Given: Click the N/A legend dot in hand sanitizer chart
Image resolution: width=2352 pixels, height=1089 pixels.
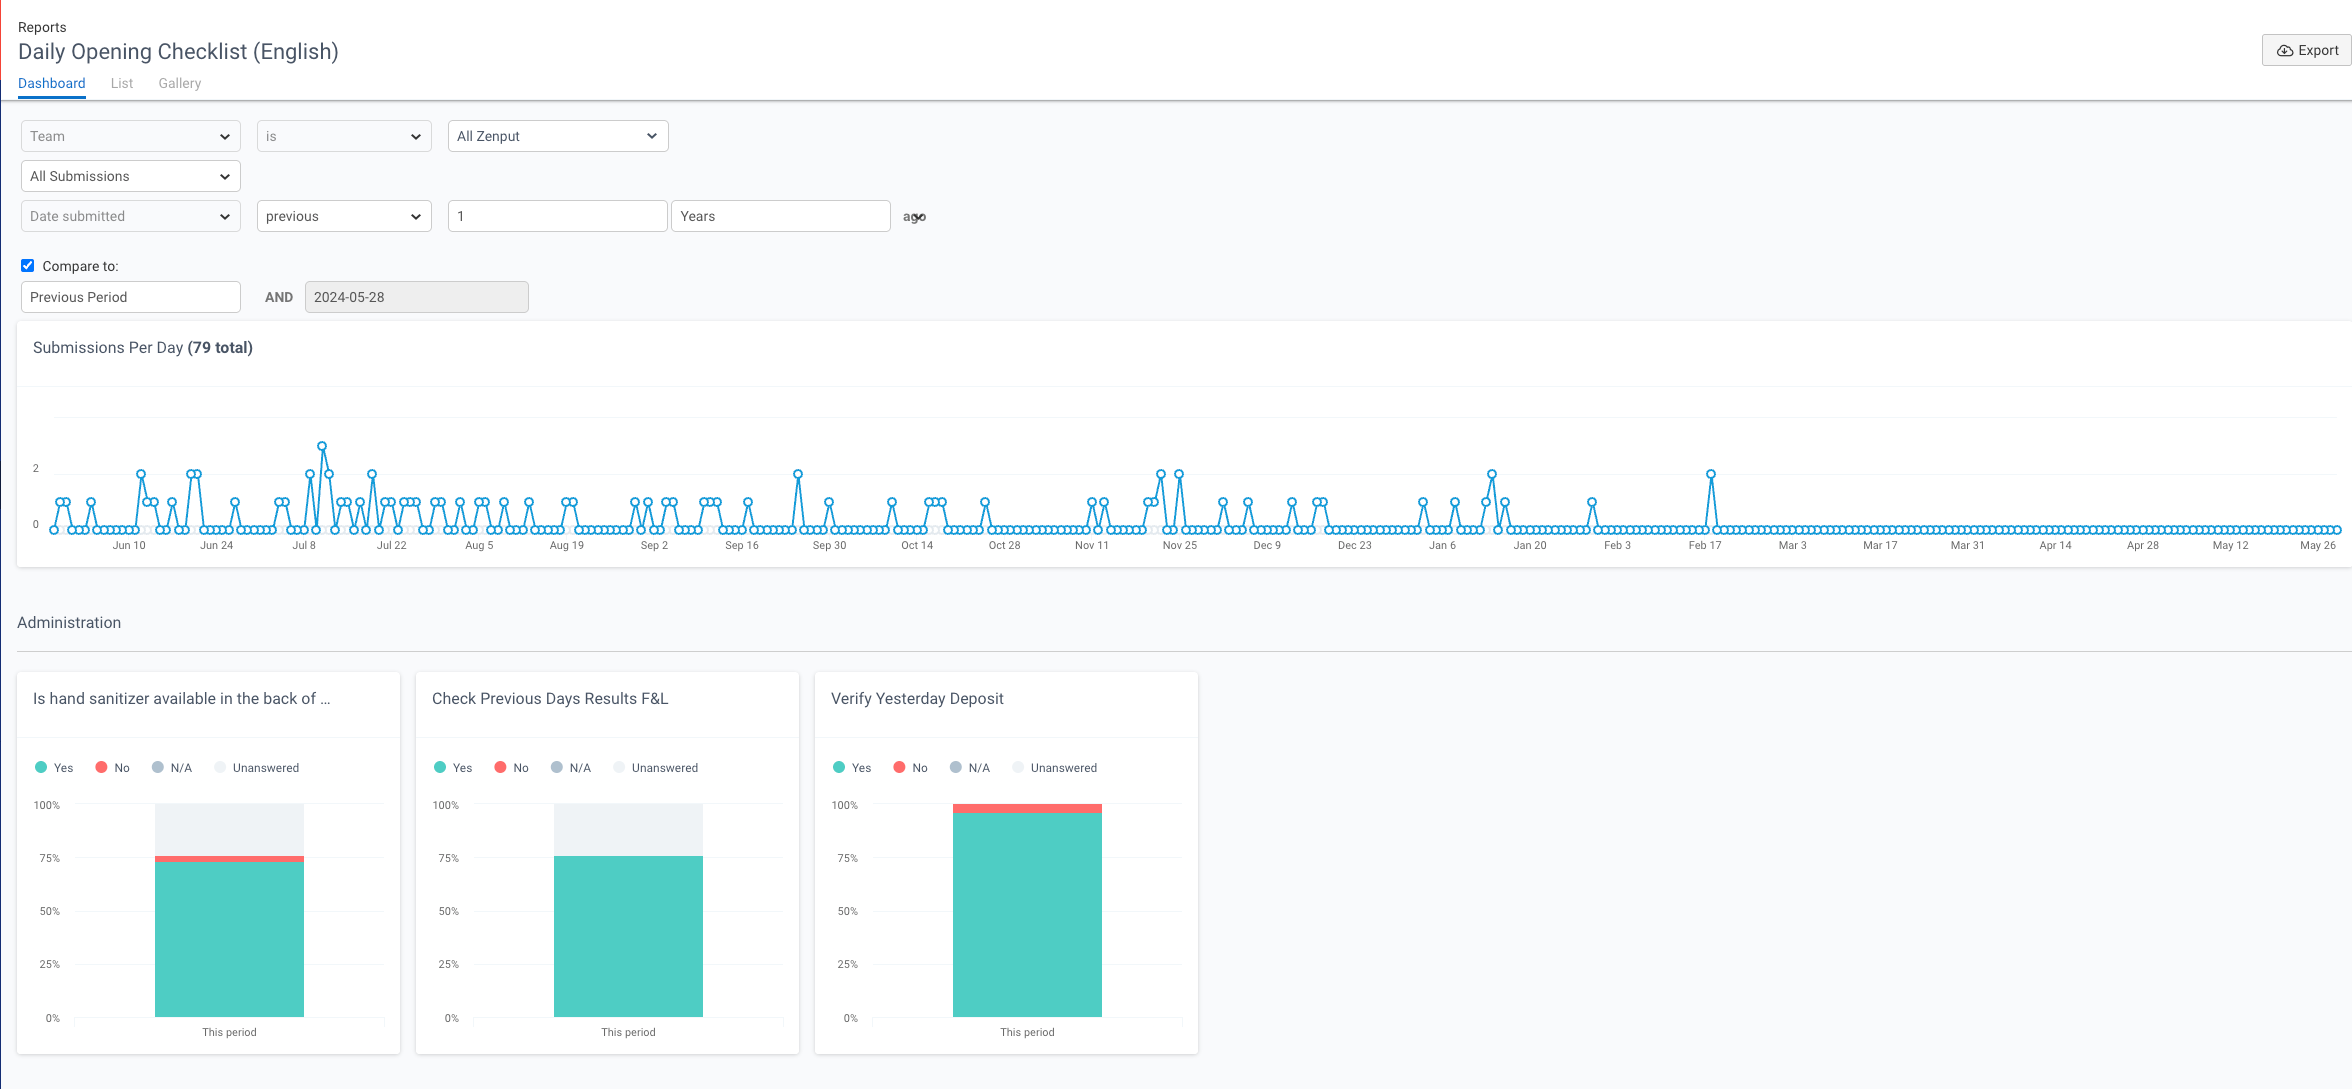Looking at the screenshot, I should (157, 767).
